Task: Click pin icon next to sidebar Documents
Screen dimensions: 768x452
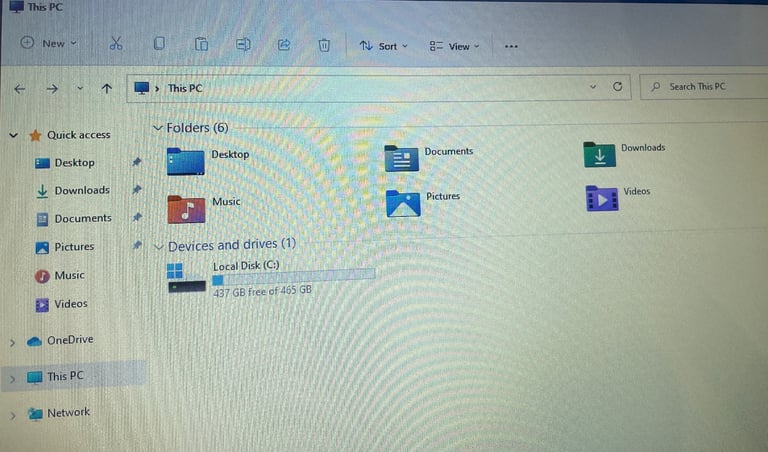Action: click(137, 216)
